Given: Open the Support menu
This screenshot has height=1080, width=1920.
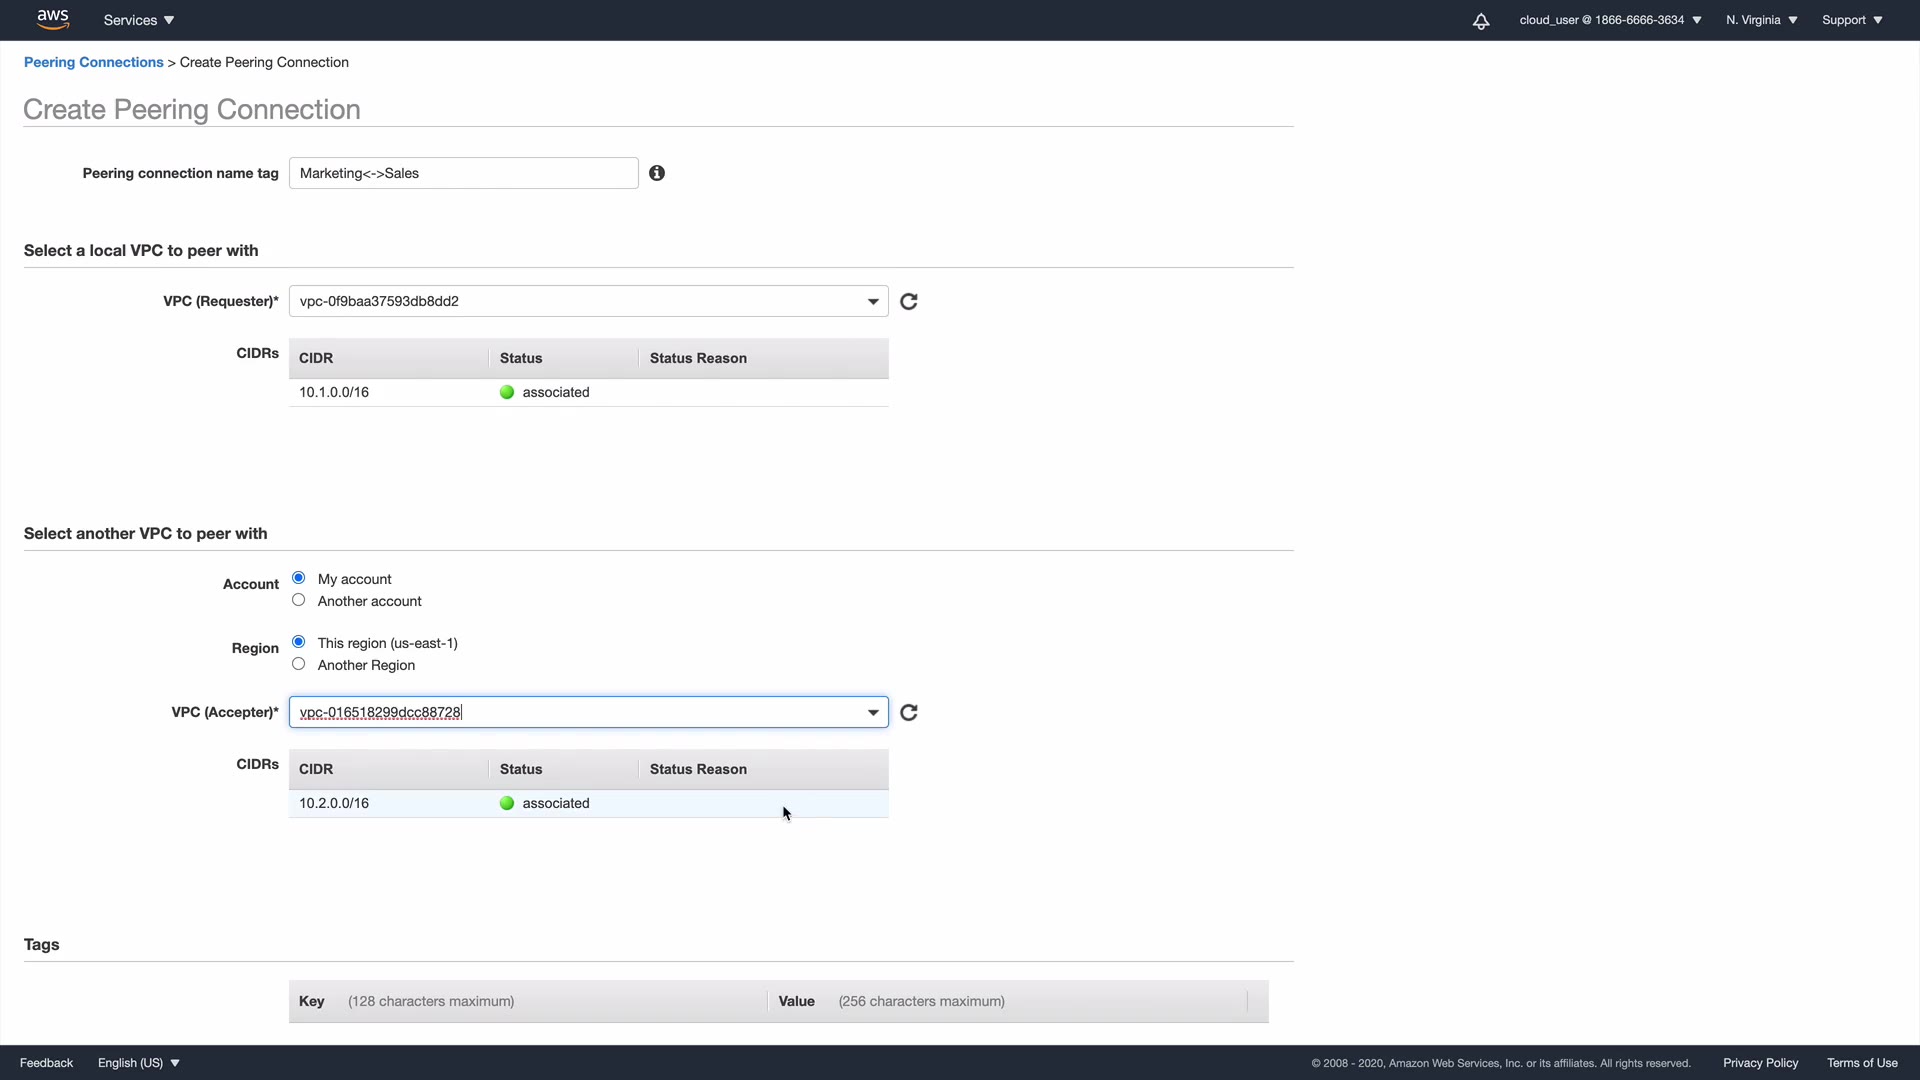Looking at the screenshot, I should [x=1851, y=20].
